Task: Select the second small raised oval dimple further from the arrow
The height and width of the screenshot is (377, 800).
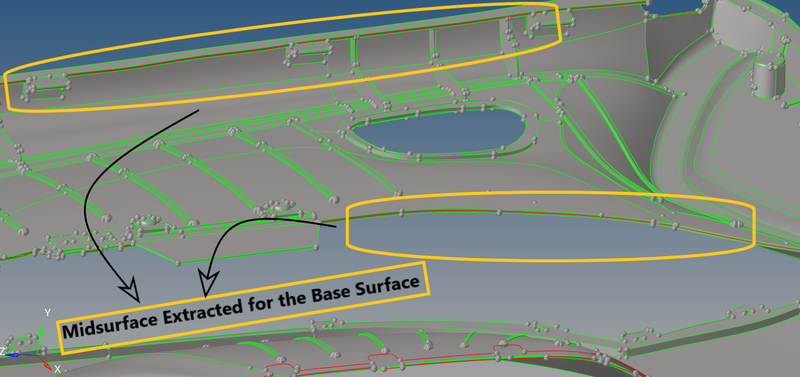Action: 149,221
